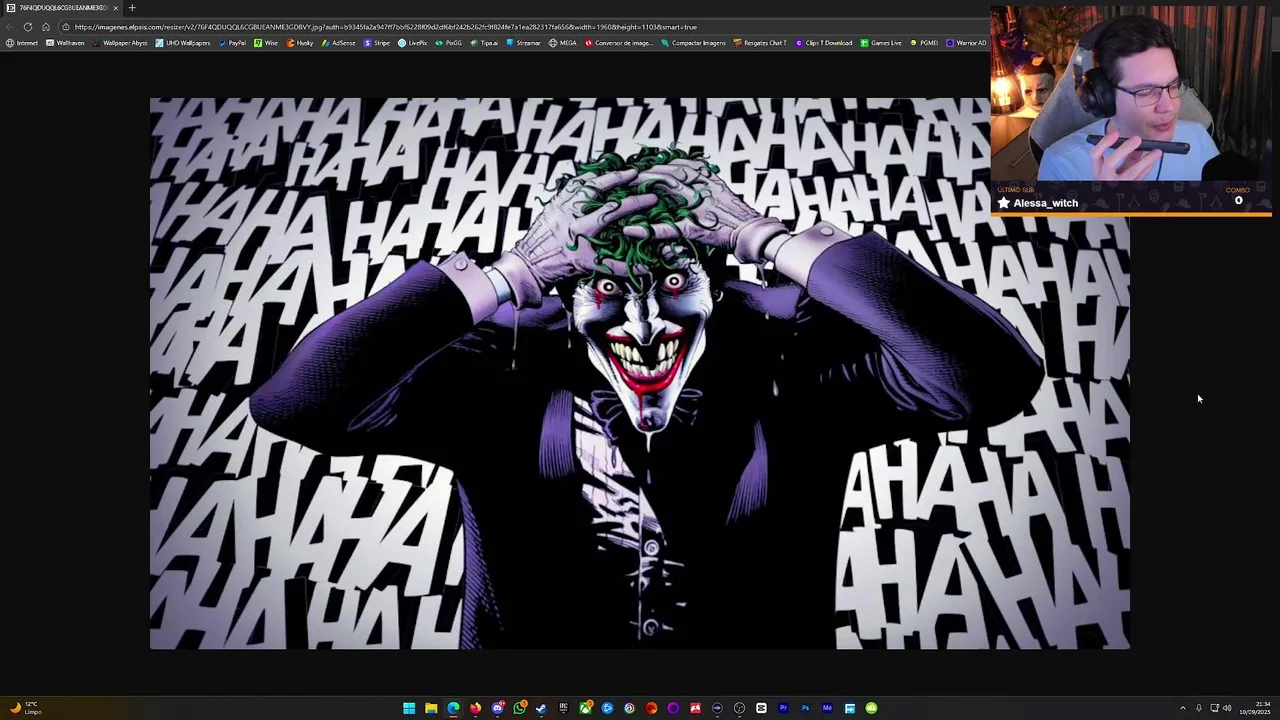Open the LivePix bookmark
The width and height of the screenshot is (1280, 720).
[x=412, y=43]
